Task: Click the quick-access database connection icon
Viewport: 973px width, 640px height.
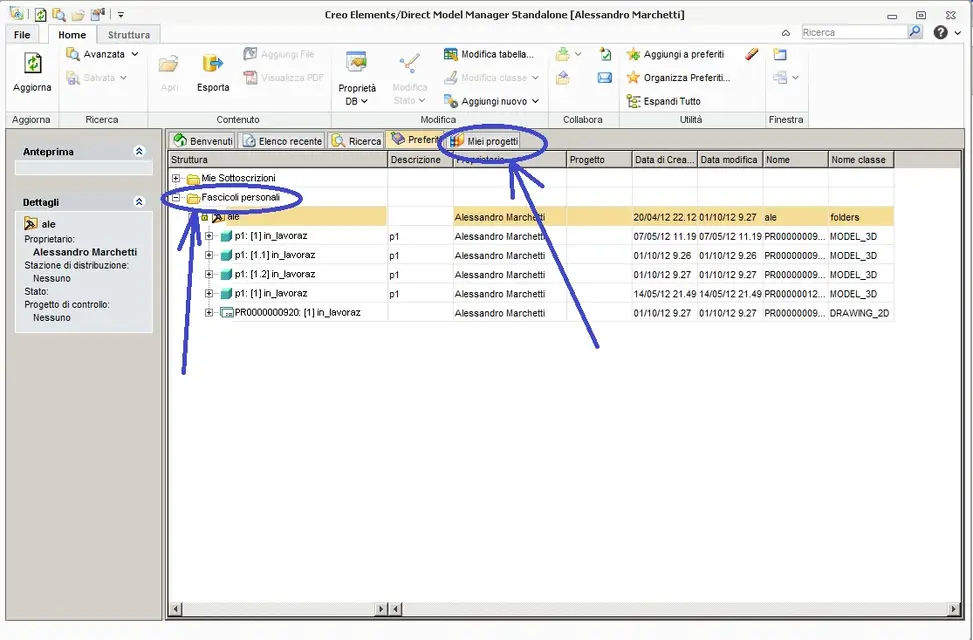Action: click(x=97, y=14)
